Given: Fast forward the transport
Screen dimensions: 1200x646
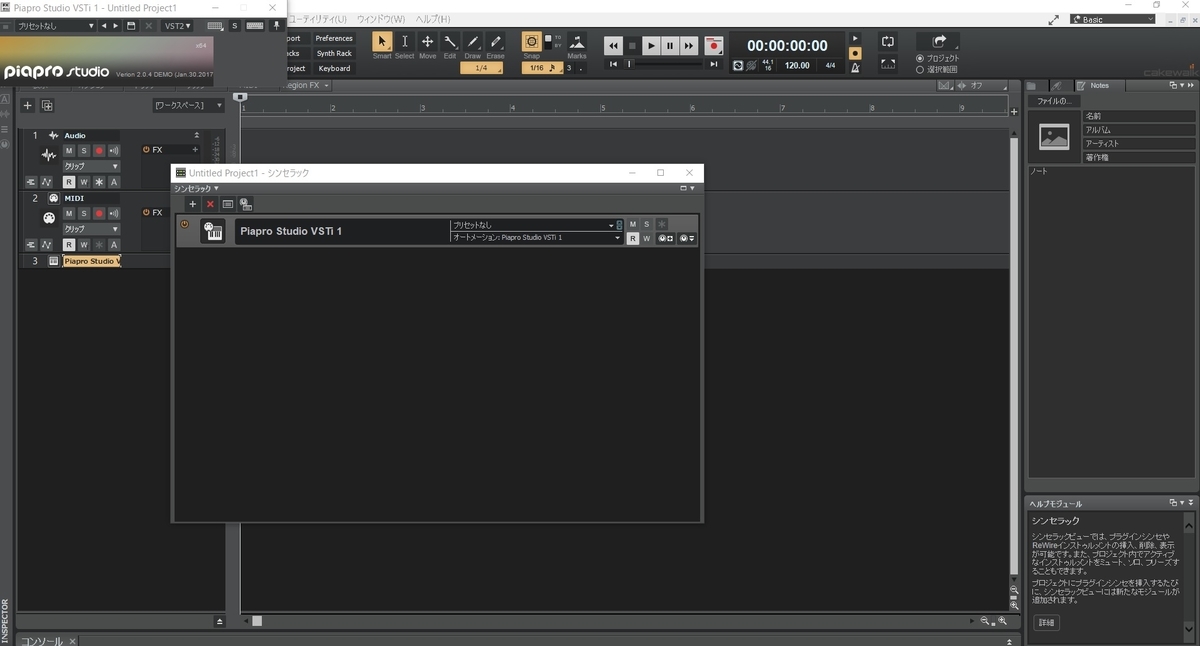Looking at the screenshot, I should pos(689,45).
